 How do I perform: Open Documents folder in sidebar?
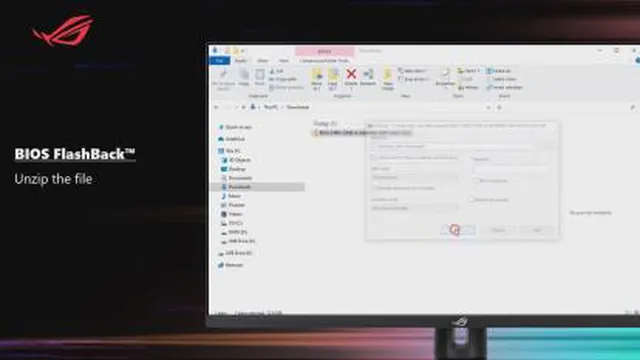pos(237,178)
